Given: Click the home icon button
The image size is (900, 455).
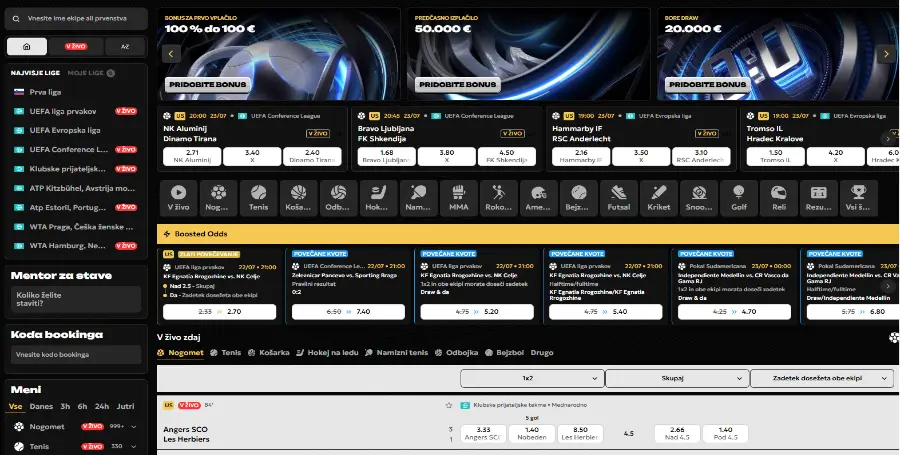Looking at the screenshot, I should 27,46.
